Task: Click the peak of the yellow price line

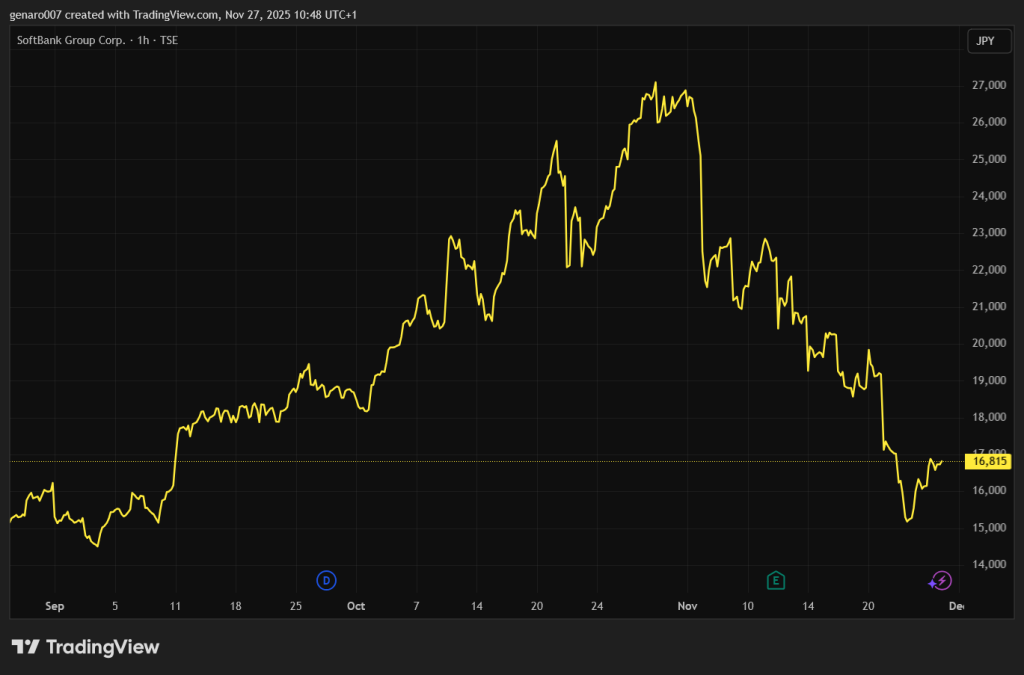Action: pos(655,83)
